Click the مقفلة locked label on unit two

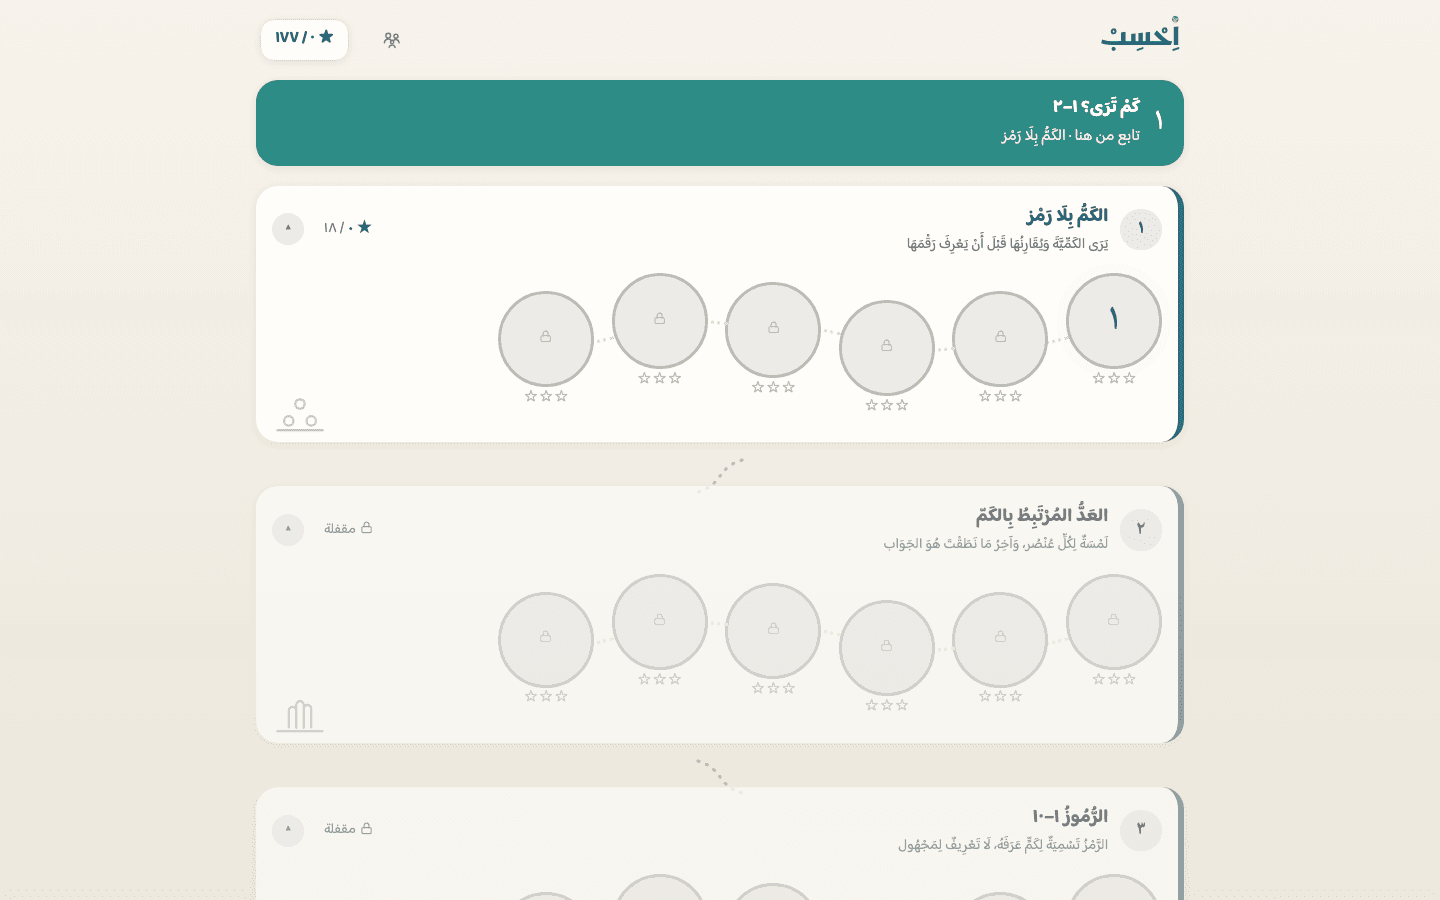[x=348, y=528]
